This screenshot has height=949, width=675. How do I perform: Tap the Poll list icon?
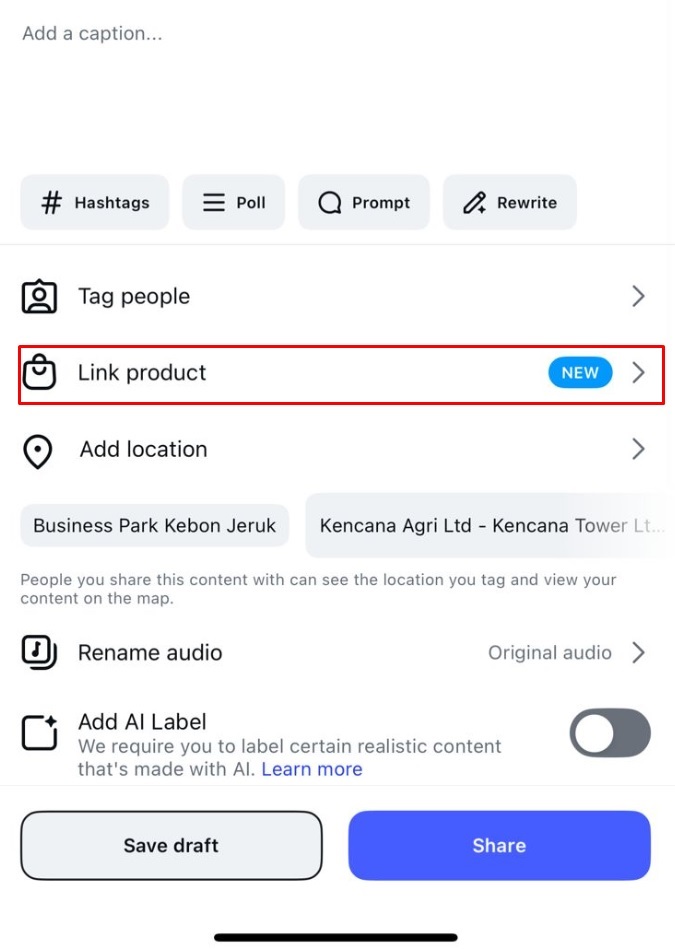pyautogui.click(x=214, y=203)
